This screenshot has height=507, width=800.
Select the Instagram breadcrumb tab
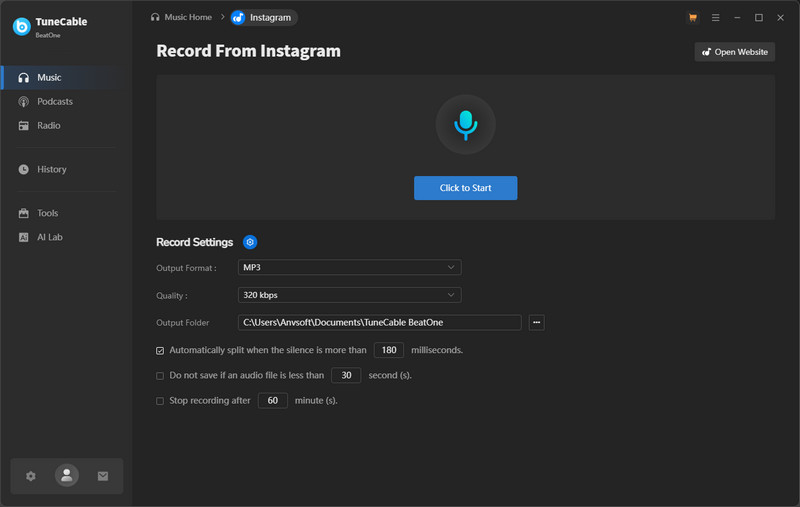pyautogui.click(x=264, y=18)
